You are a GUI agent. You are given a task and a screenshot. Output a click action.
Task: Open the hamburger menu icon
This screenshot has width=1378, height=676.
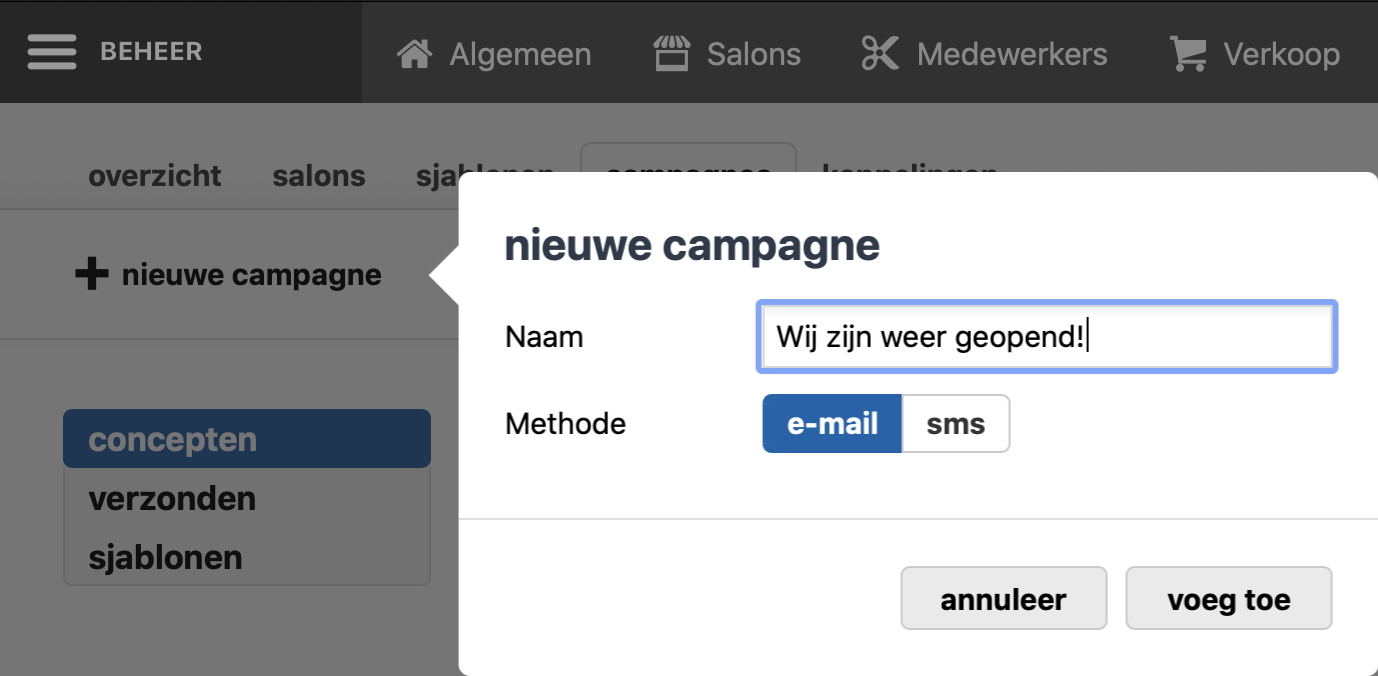[x=52, y=52]
